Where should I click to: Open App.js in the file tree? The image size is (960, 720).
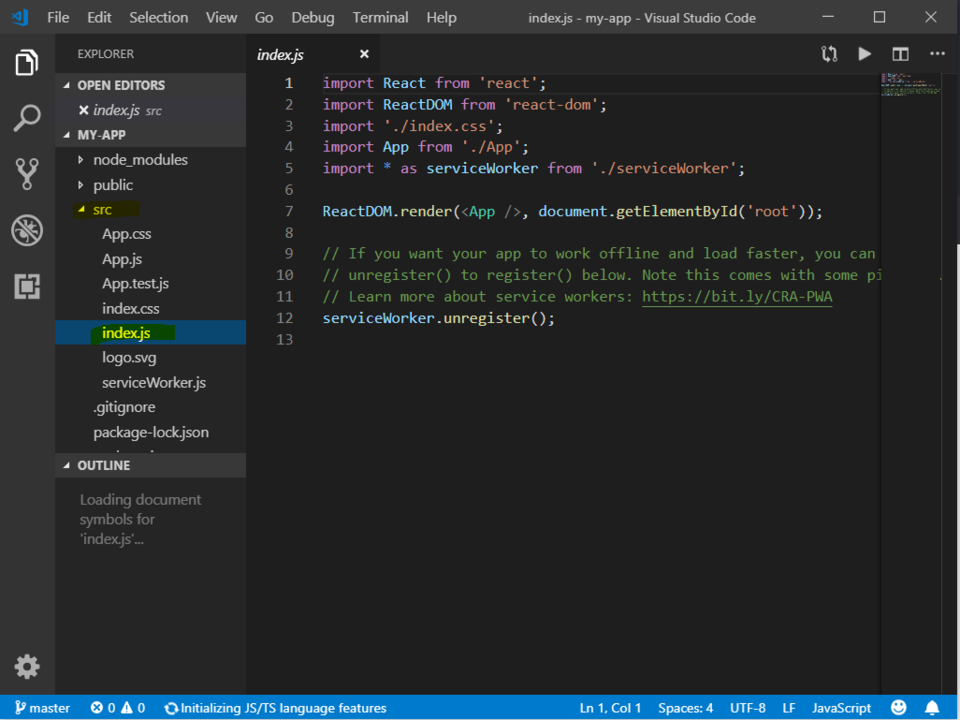pyautogui.click(x=151, y=259)
